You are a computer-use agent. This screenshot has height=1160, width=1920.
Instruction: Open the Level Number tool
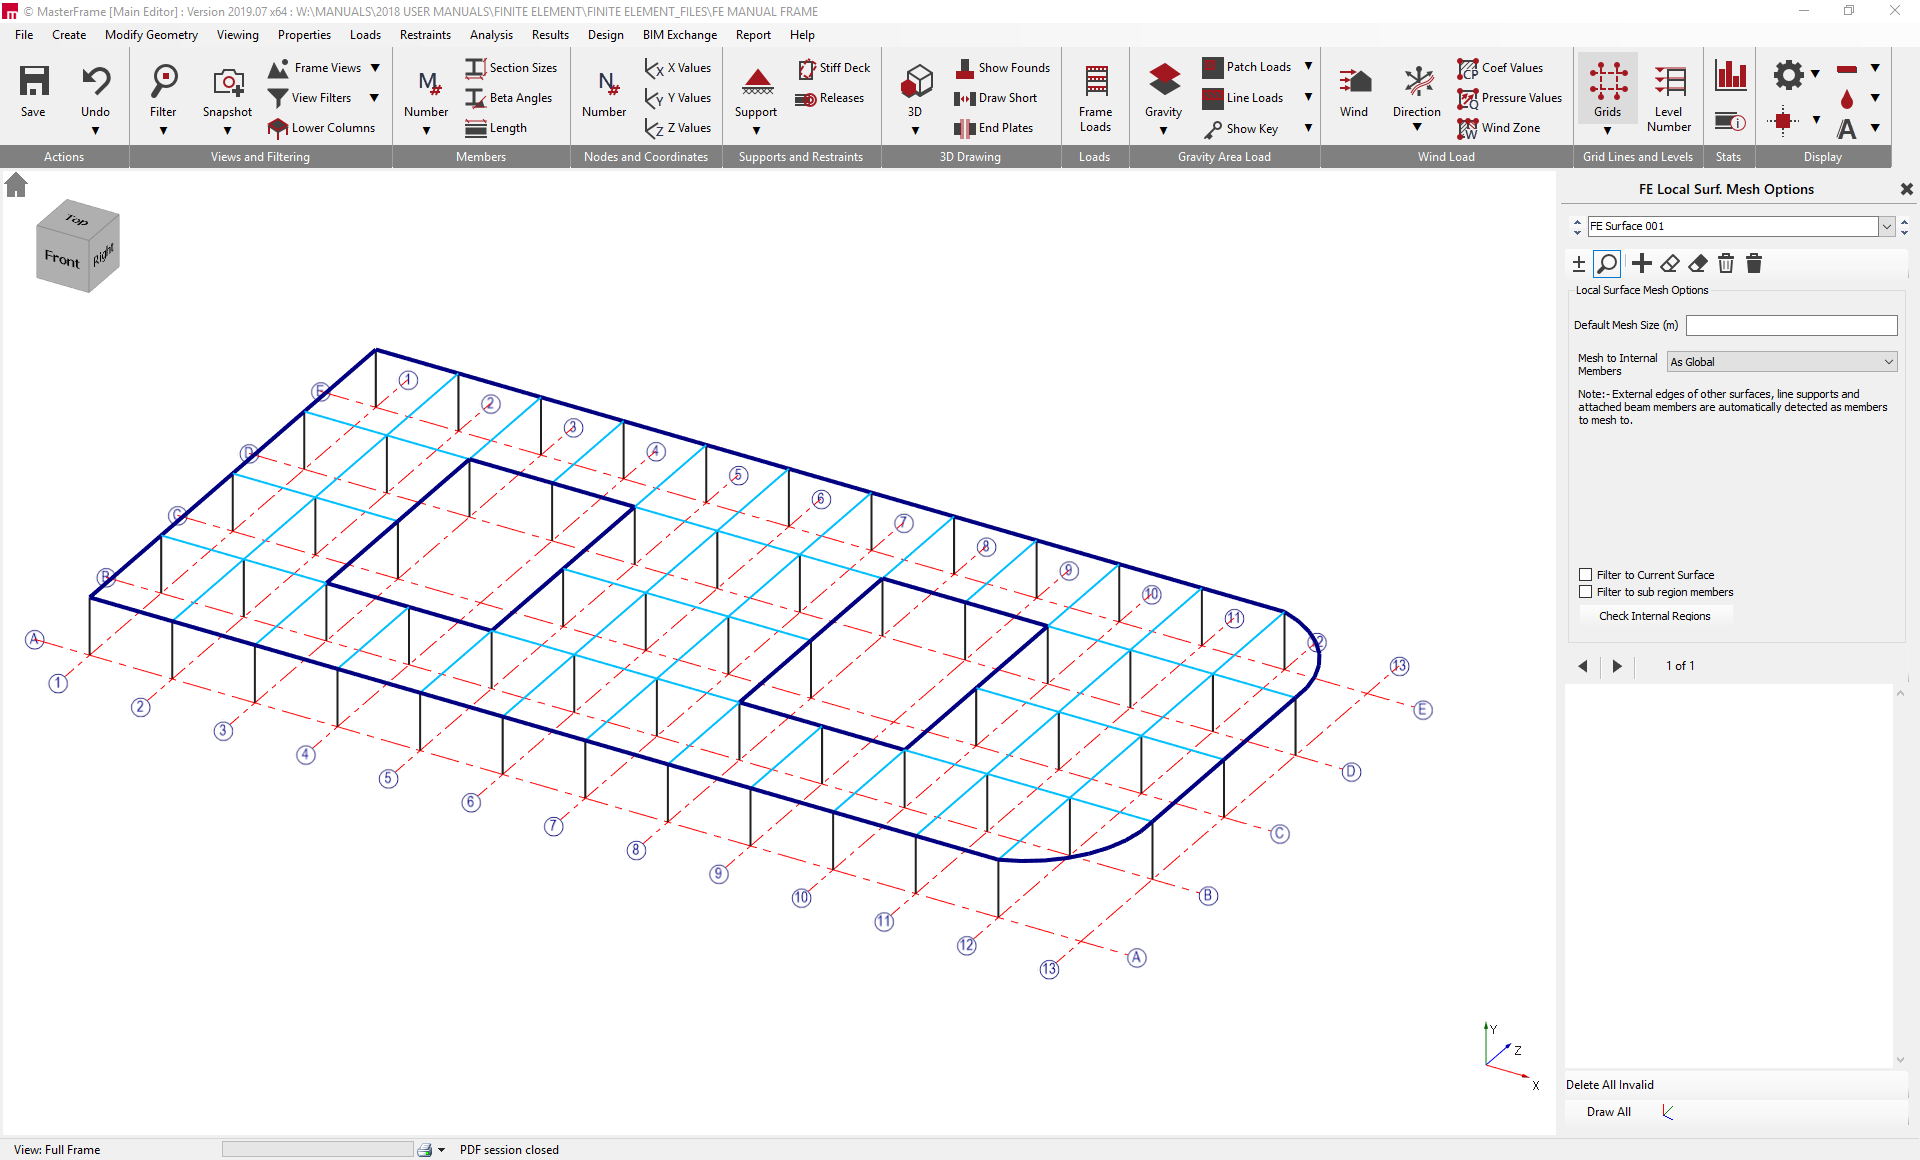point(1668,90)
